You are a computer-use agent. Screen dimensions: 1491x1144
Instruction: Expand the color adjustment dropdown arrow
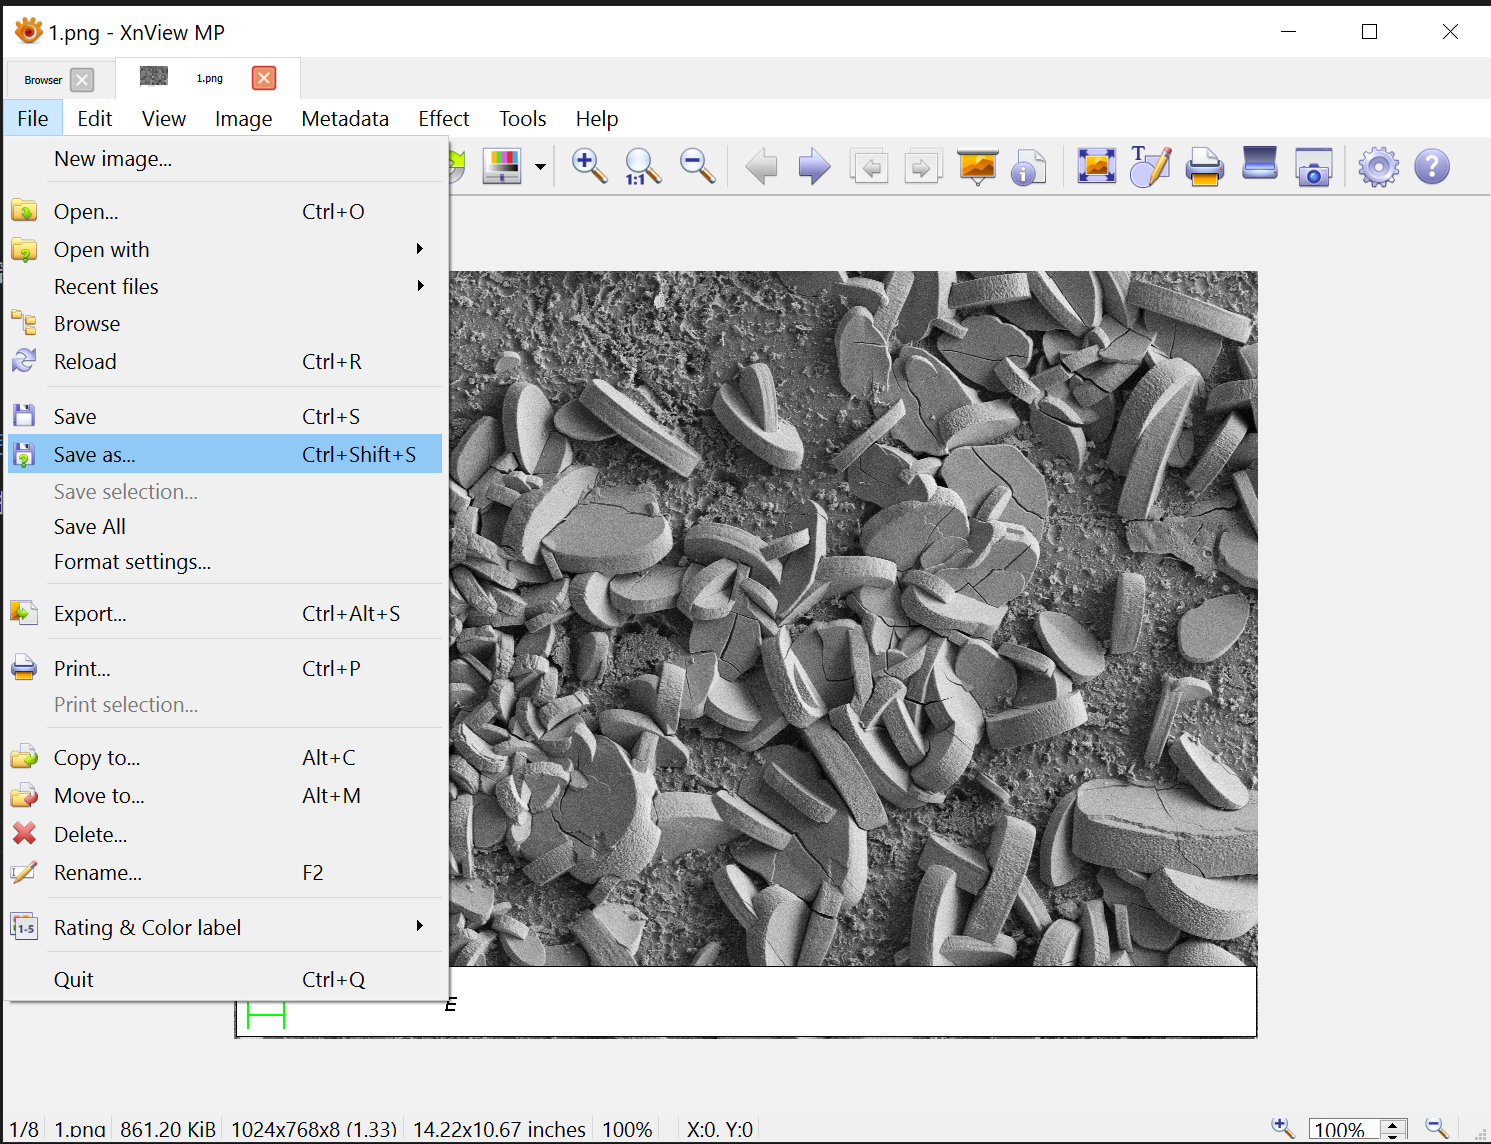[x=540, y=167]
